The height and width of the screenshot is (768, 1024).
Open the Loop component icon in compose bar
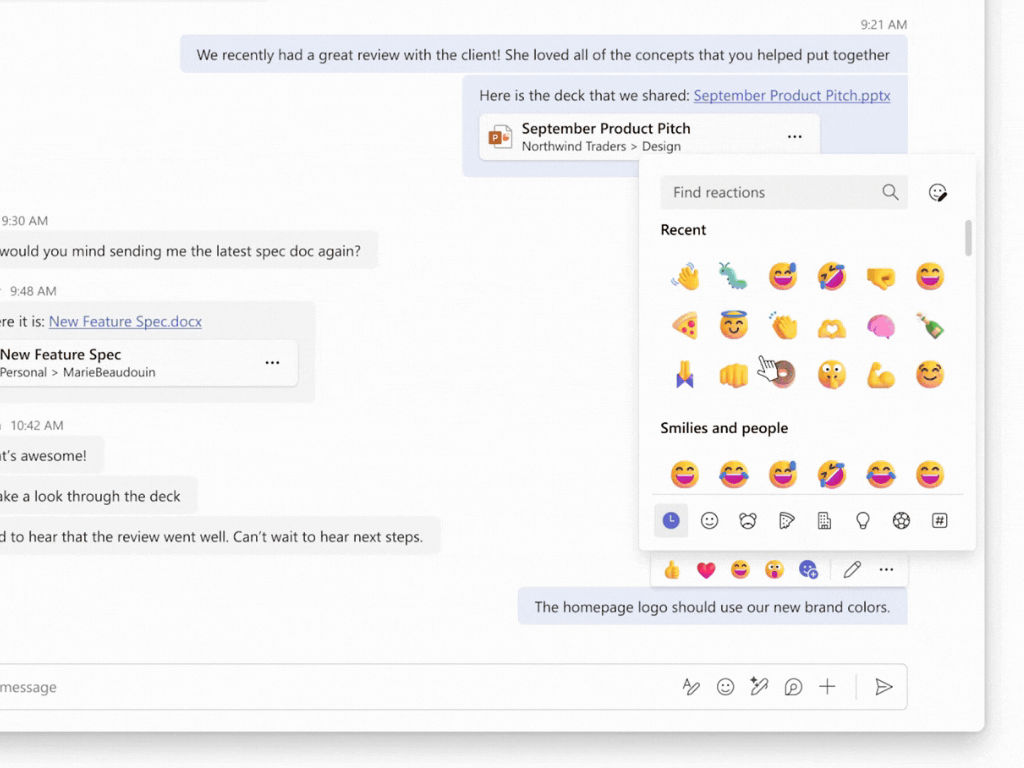(x=793, y=687)
